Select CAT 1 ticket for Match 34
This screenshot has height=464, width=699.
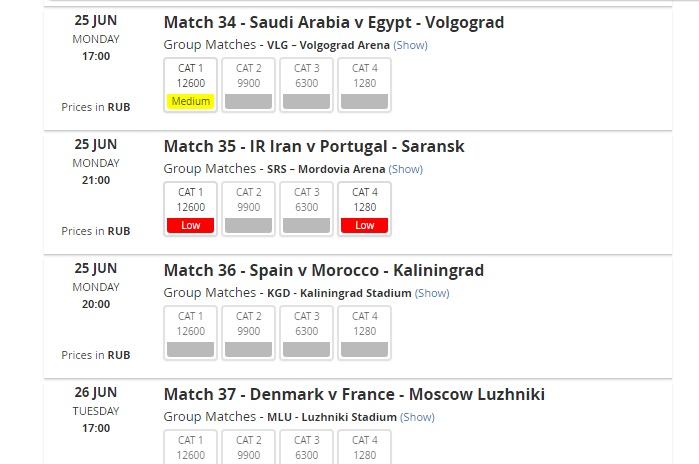pos(190,84)
